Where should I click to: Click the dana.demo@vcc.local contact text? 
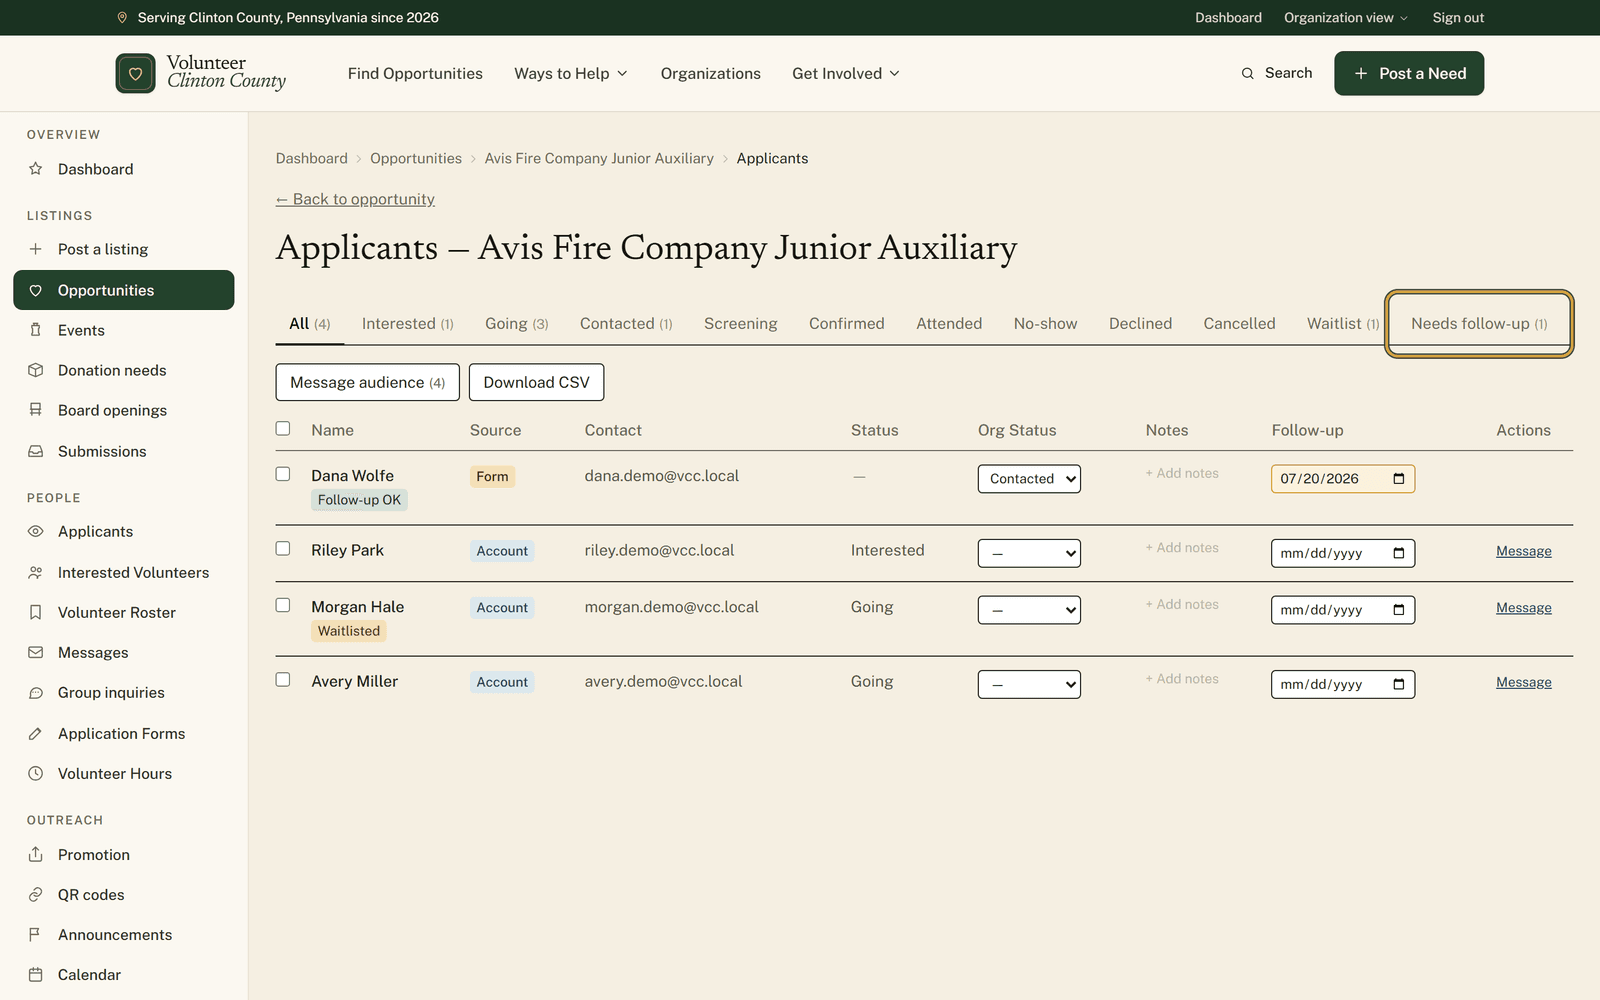coord(662,476)
